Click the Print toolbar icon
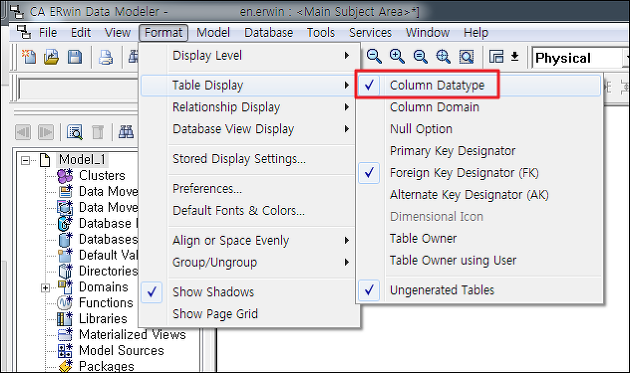This screenshot has height=373, width=630. tap(106, 57)
